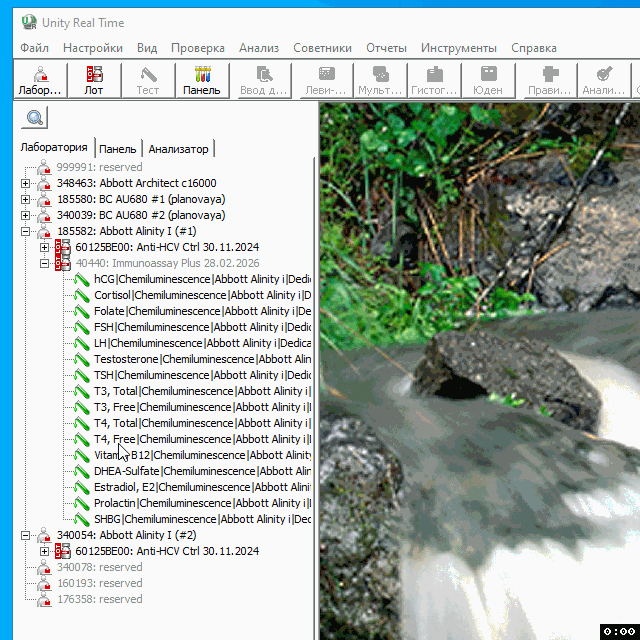Expand the Abbott Architect c16000 node
This screenshot has width=640, height=640.
[26, 184]
